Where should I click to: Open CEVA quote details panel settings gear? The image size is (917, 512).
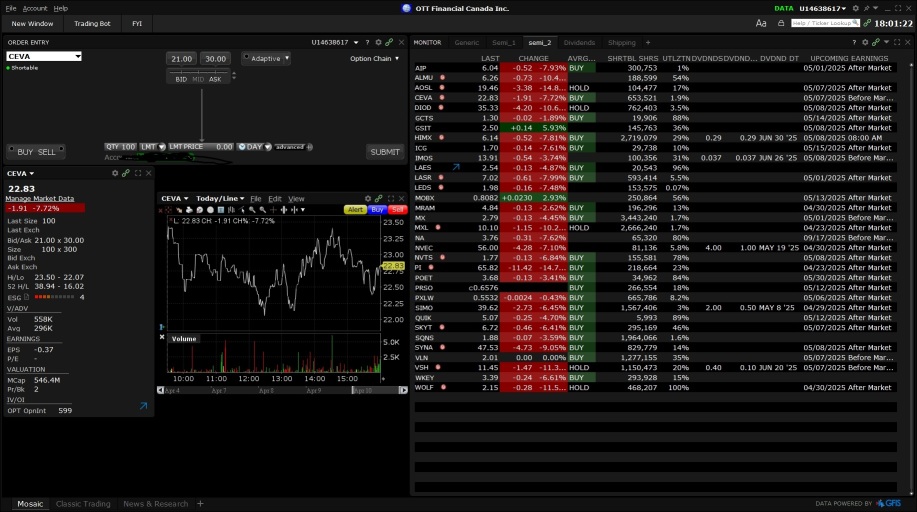point(115,173)
